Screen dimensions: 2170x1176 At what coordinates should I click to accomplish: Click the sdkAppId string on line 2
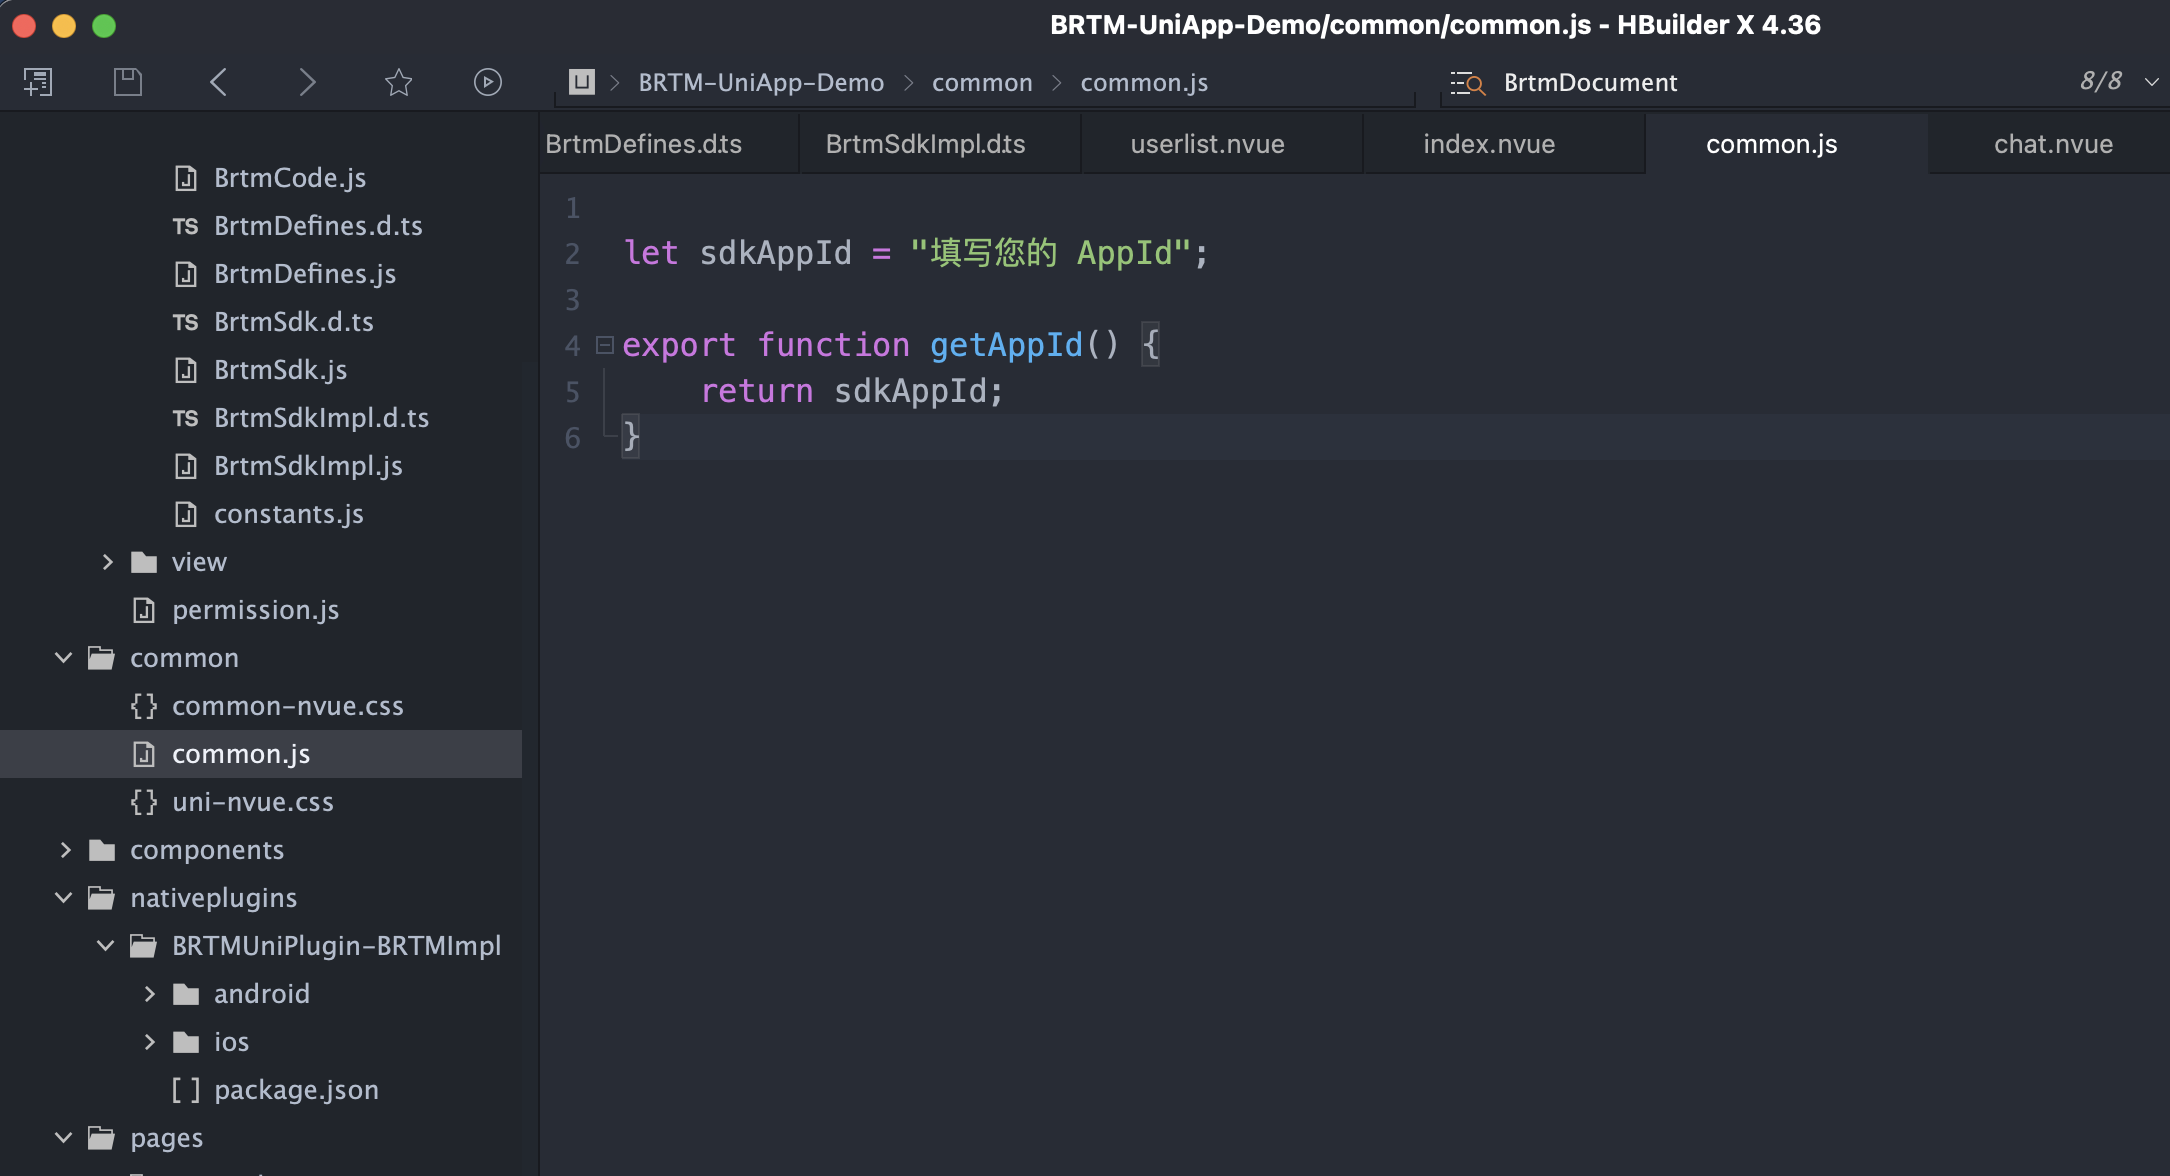pos(1051,253)
